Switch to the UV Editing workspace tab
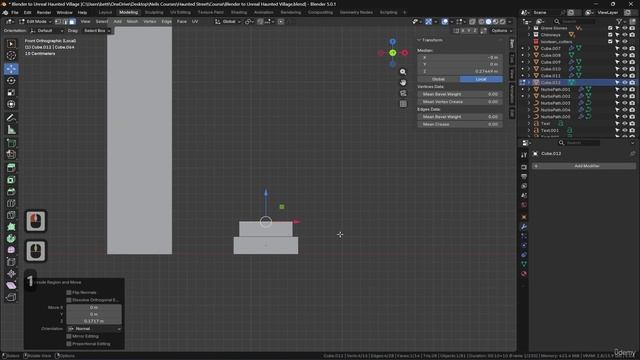The image size is (640, 360). [180, 12]
